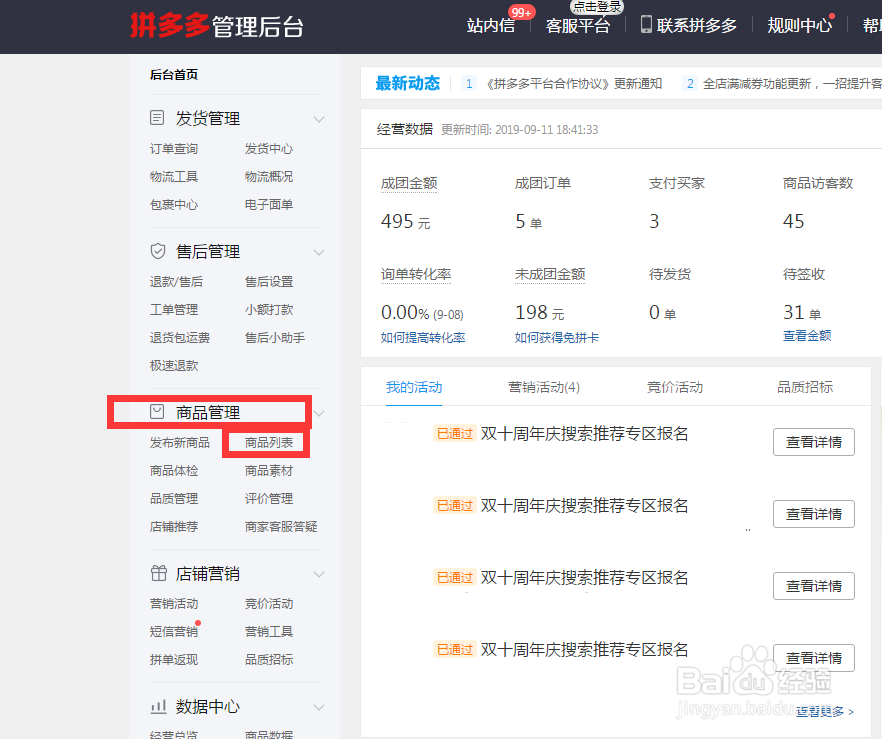Click 查看详情 for second activity row
This screenshot has height=739, width=882.
pos(814,514)
